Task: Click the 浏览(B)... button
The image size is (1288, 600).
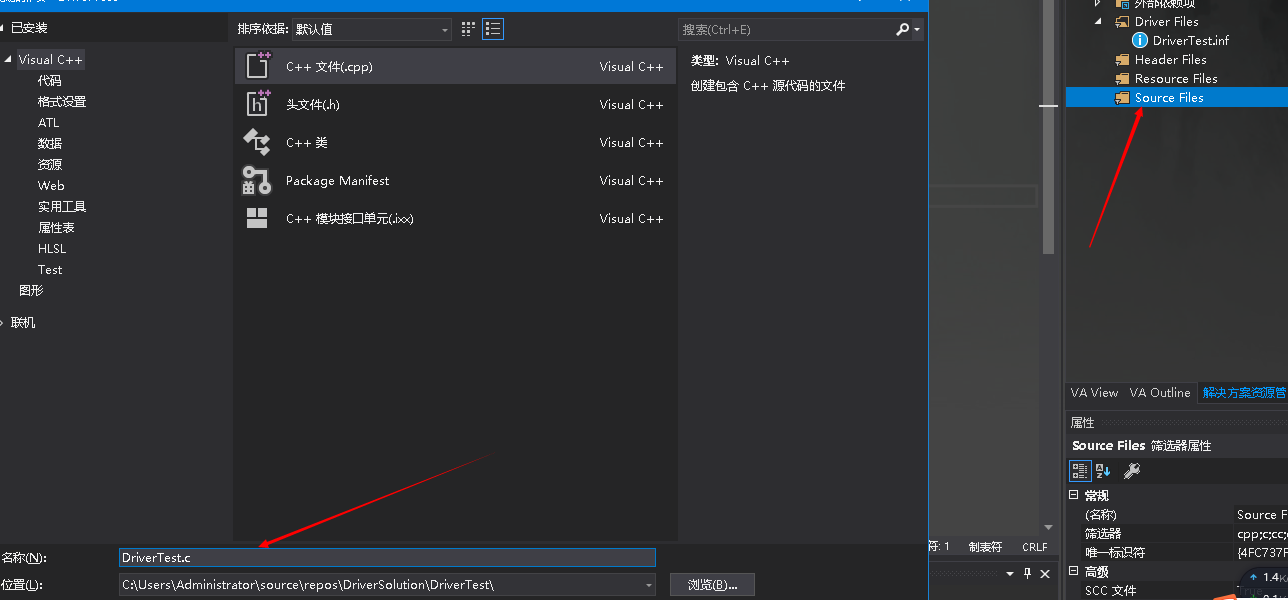Action: click(712, 585)
